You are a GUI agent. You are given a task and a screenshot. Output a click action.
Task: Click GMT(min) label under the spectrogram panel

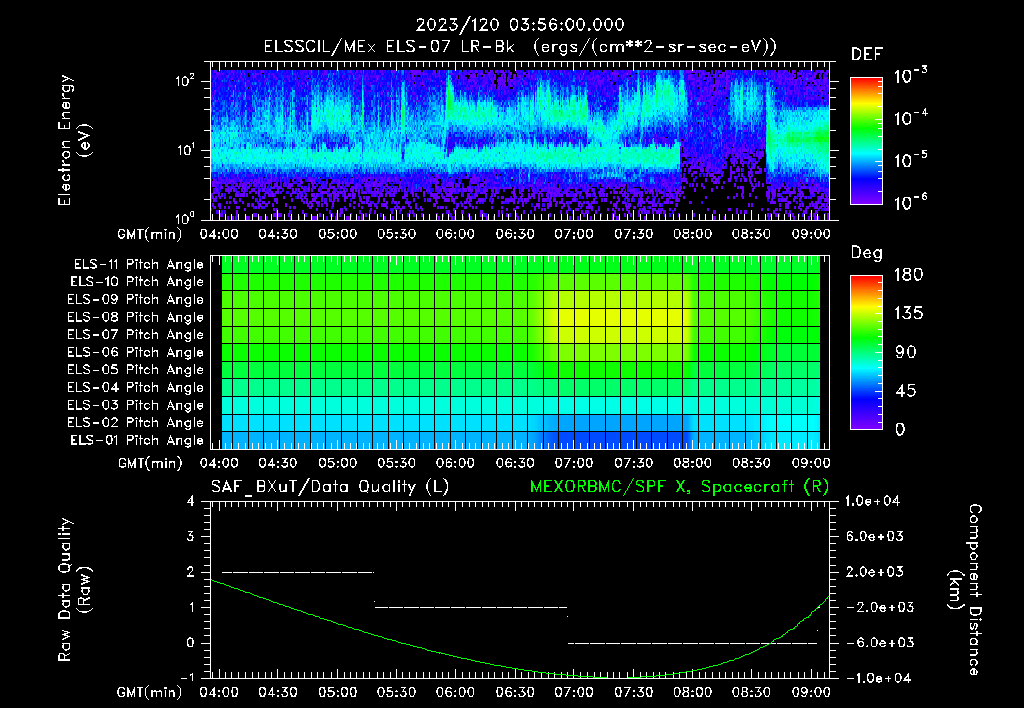tap(150, 234)
